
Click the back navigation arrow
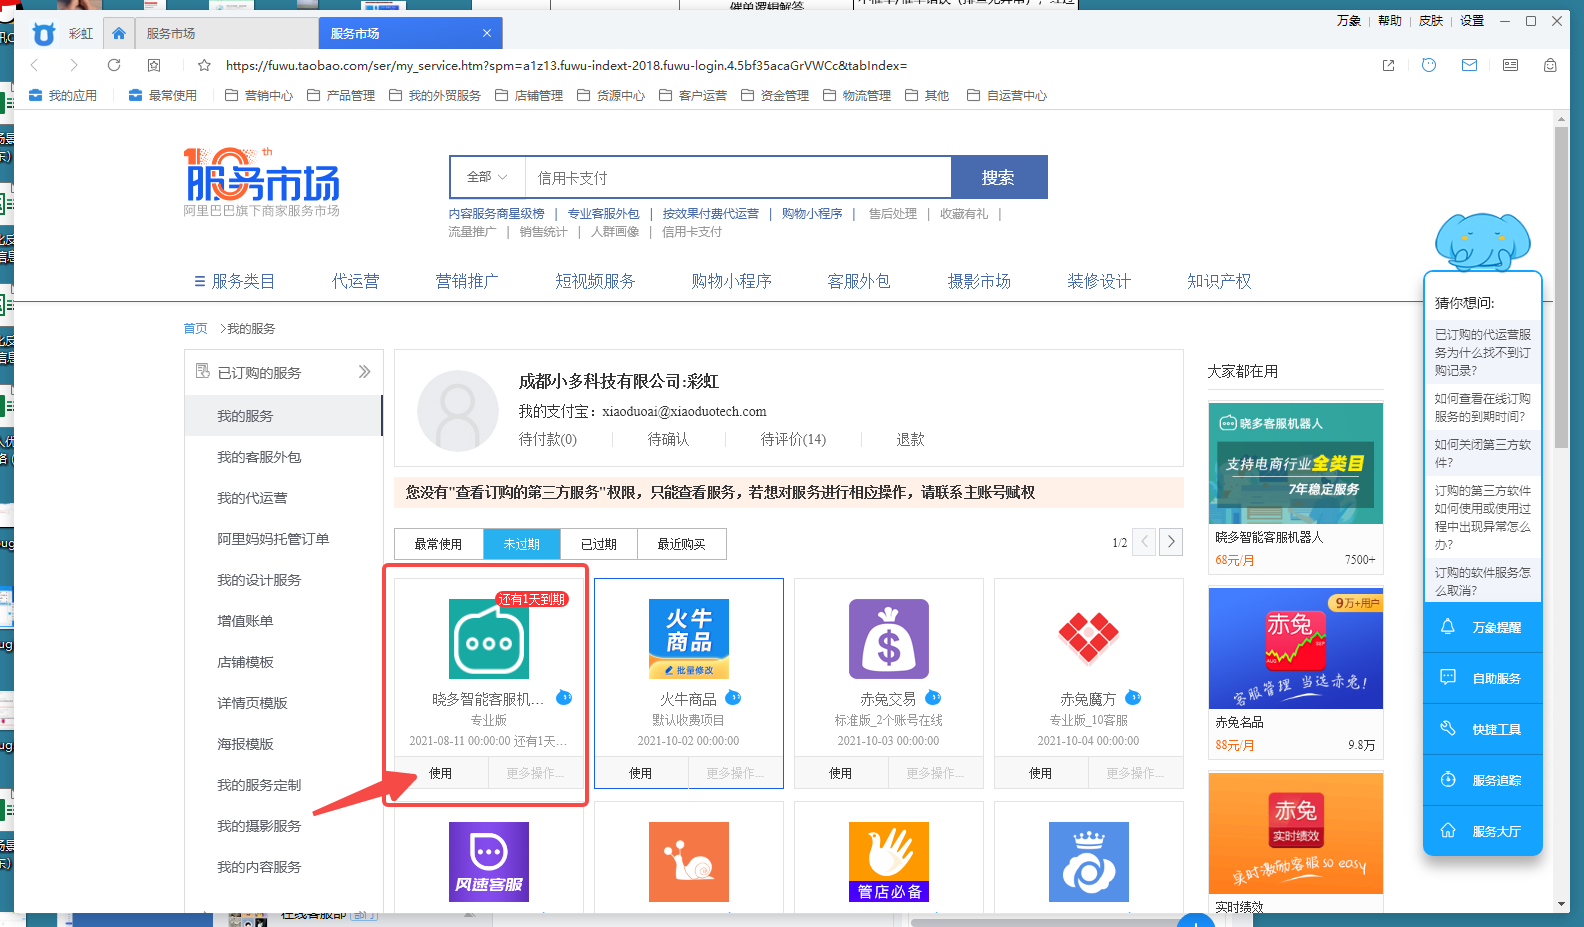[34, 65]
